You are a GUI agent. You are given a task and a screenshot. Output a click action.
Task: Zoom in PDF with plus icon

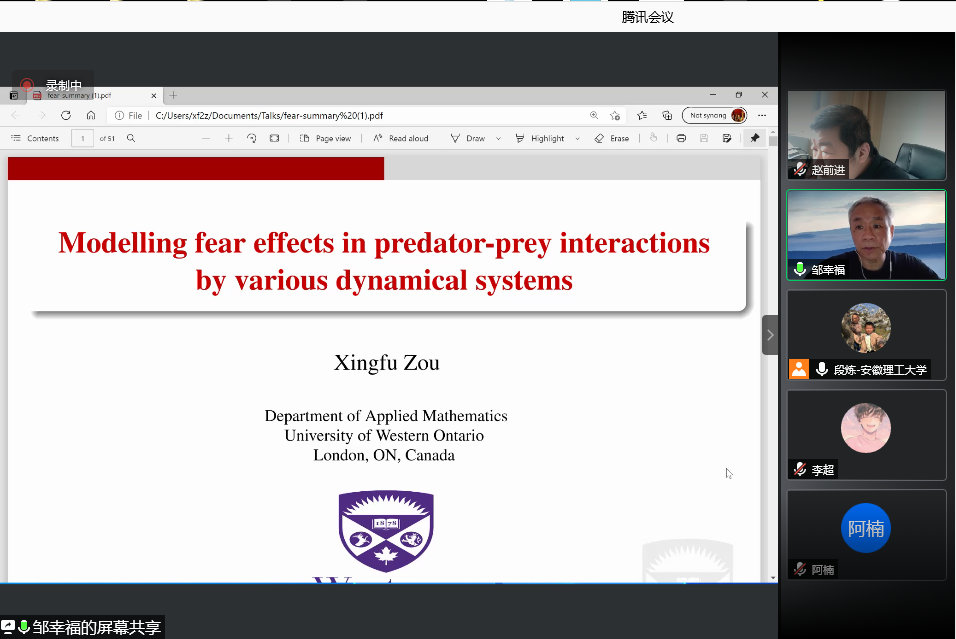click(x=228, y=138)
